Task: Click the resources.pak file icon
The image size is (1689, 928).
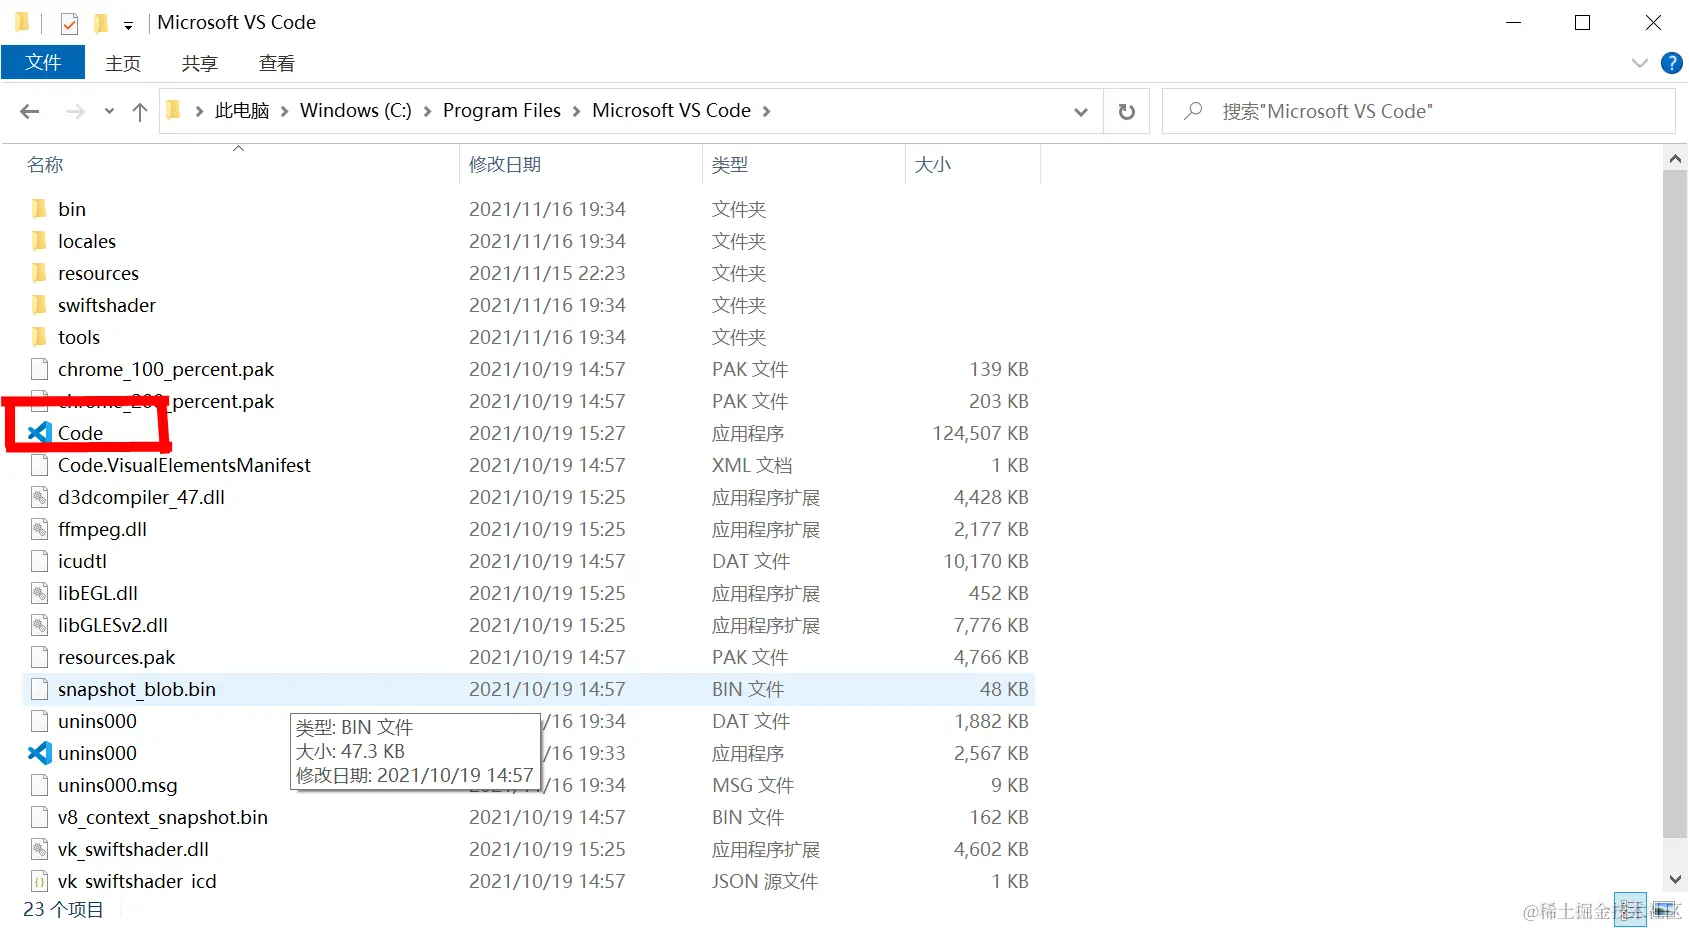Action: tap(39, 657)
